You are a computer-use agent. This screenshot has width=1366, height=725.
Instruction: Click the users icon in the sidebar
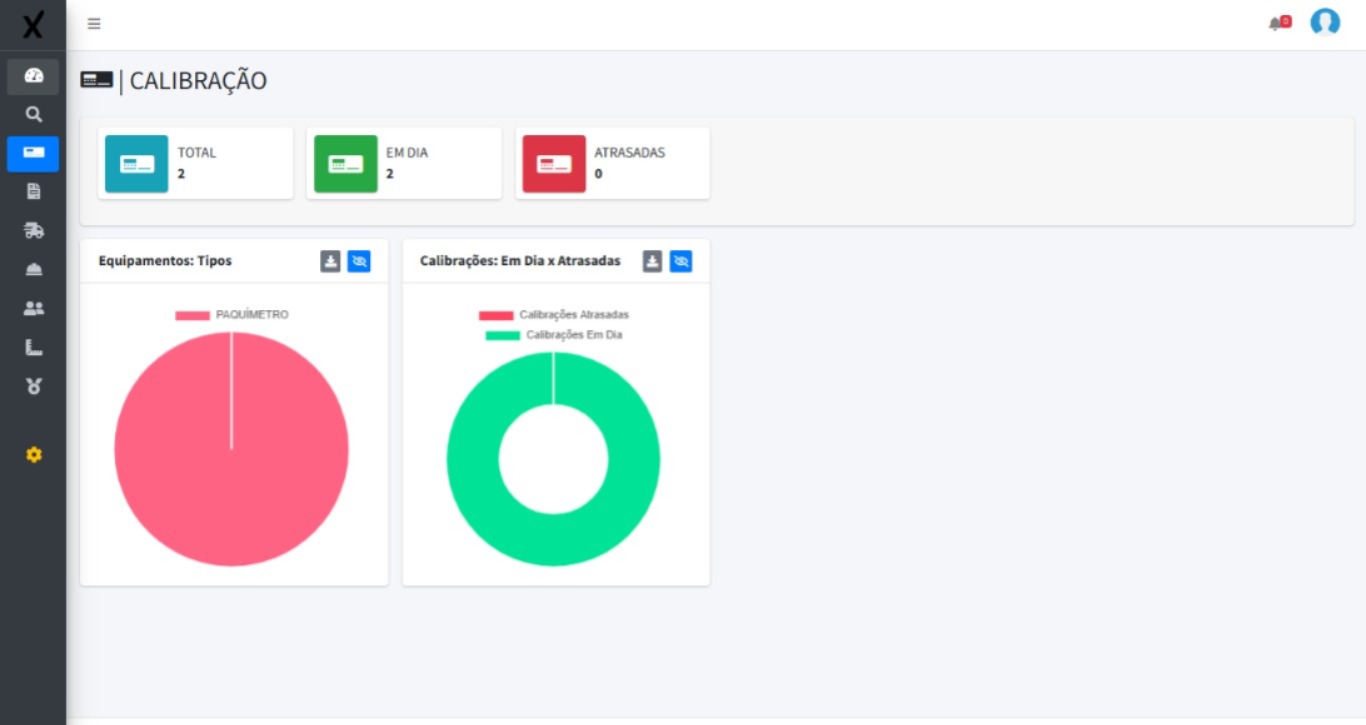click(x=34, y=307)
